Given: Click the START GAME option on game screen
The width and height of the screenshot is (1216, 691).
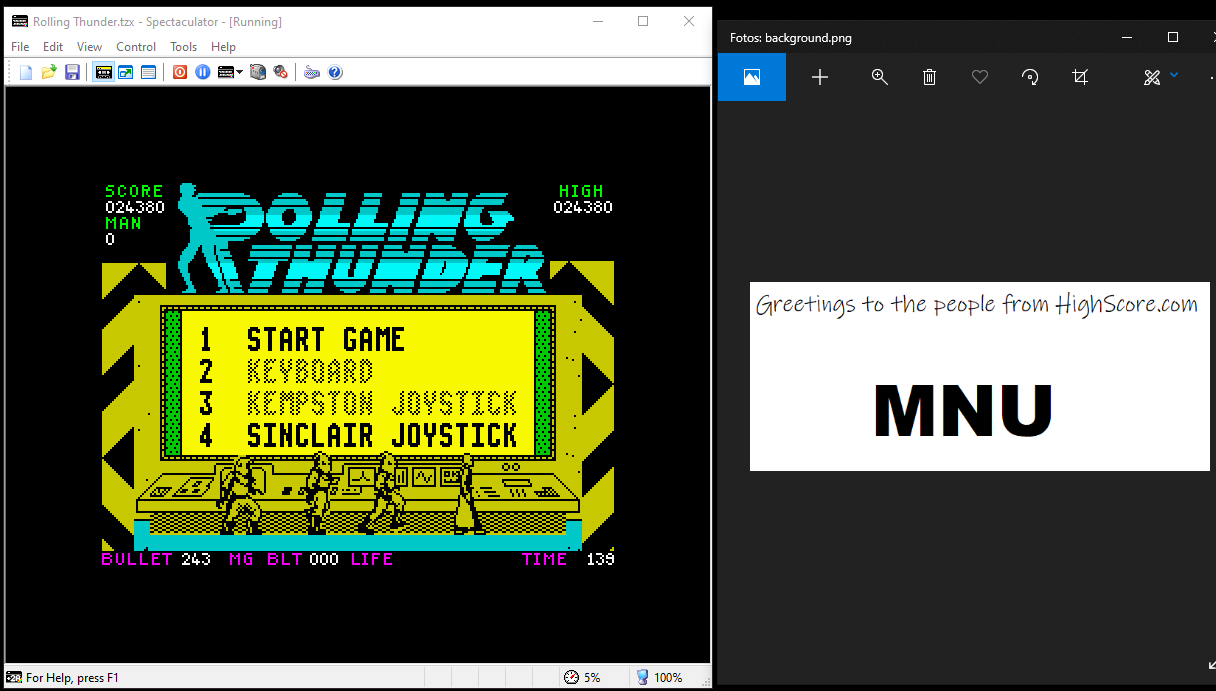Looking at the screenshot, I should click(x=325, y=340).
